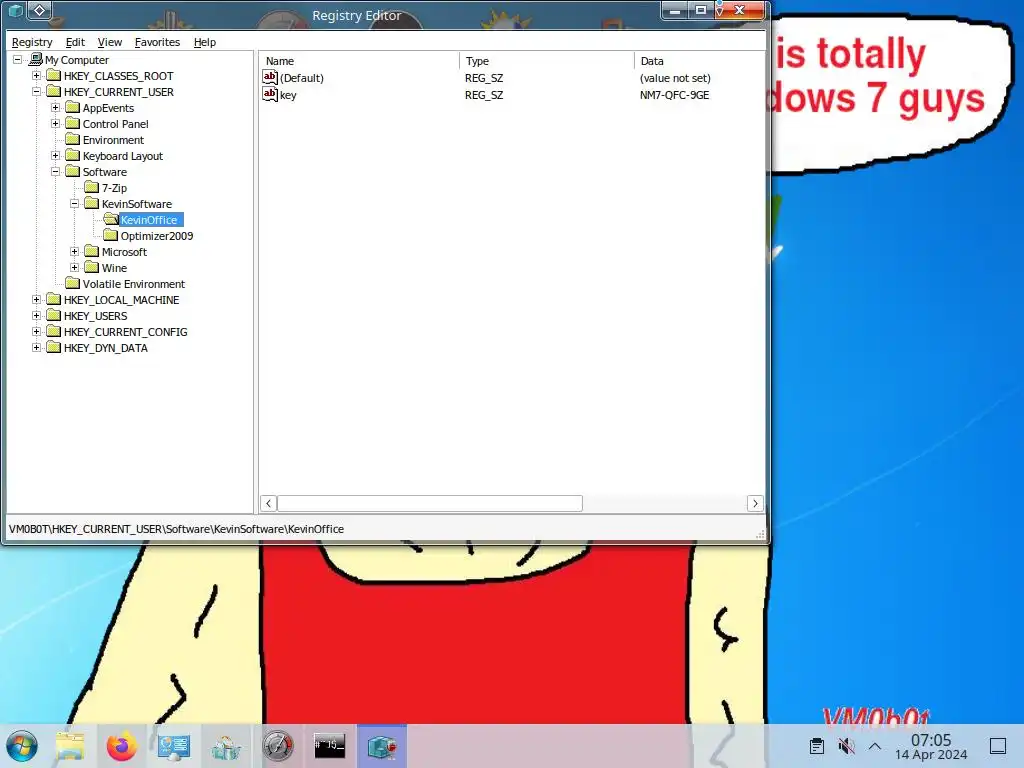
Task: Click the Keyboard Layout folder icon
Action: (72, 155)
